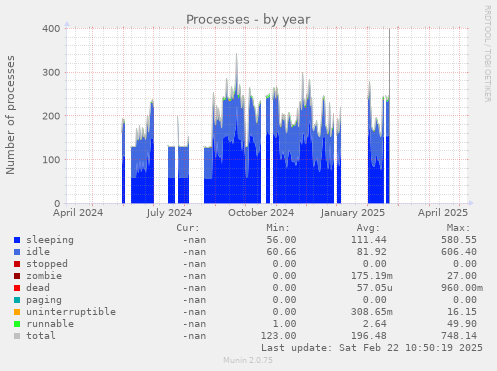Click sleeping avg value 111.44
Screen dimensions: 497x371
pos(369,240)
